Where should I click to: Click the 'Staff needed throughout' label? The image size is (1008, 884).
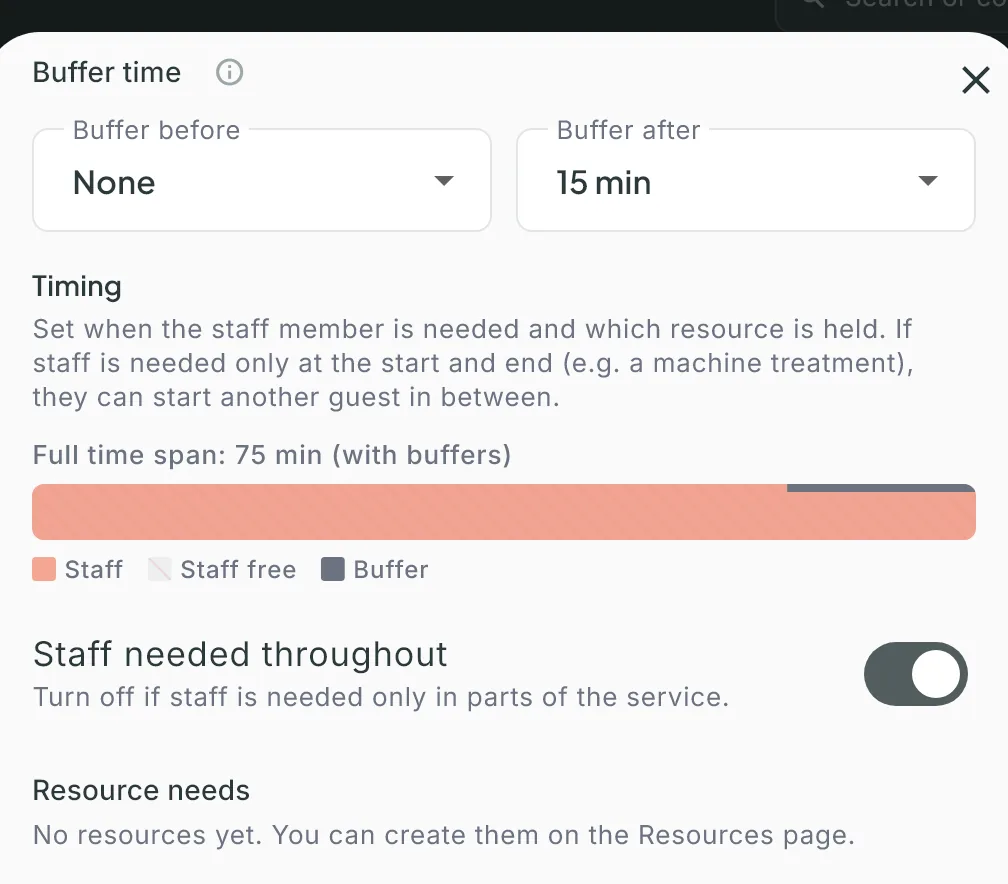point(240,655)
